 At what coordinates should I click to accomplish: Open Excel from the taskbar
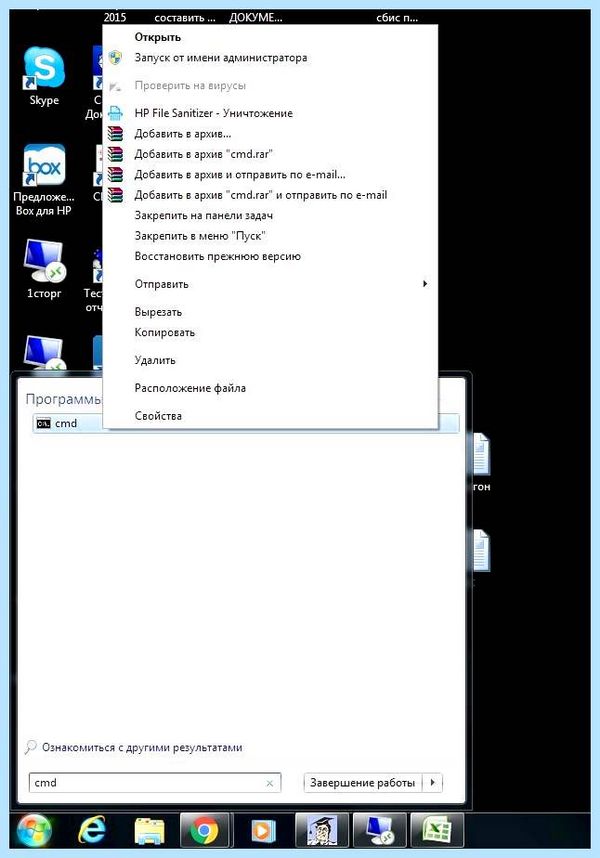tap(437, 831)
